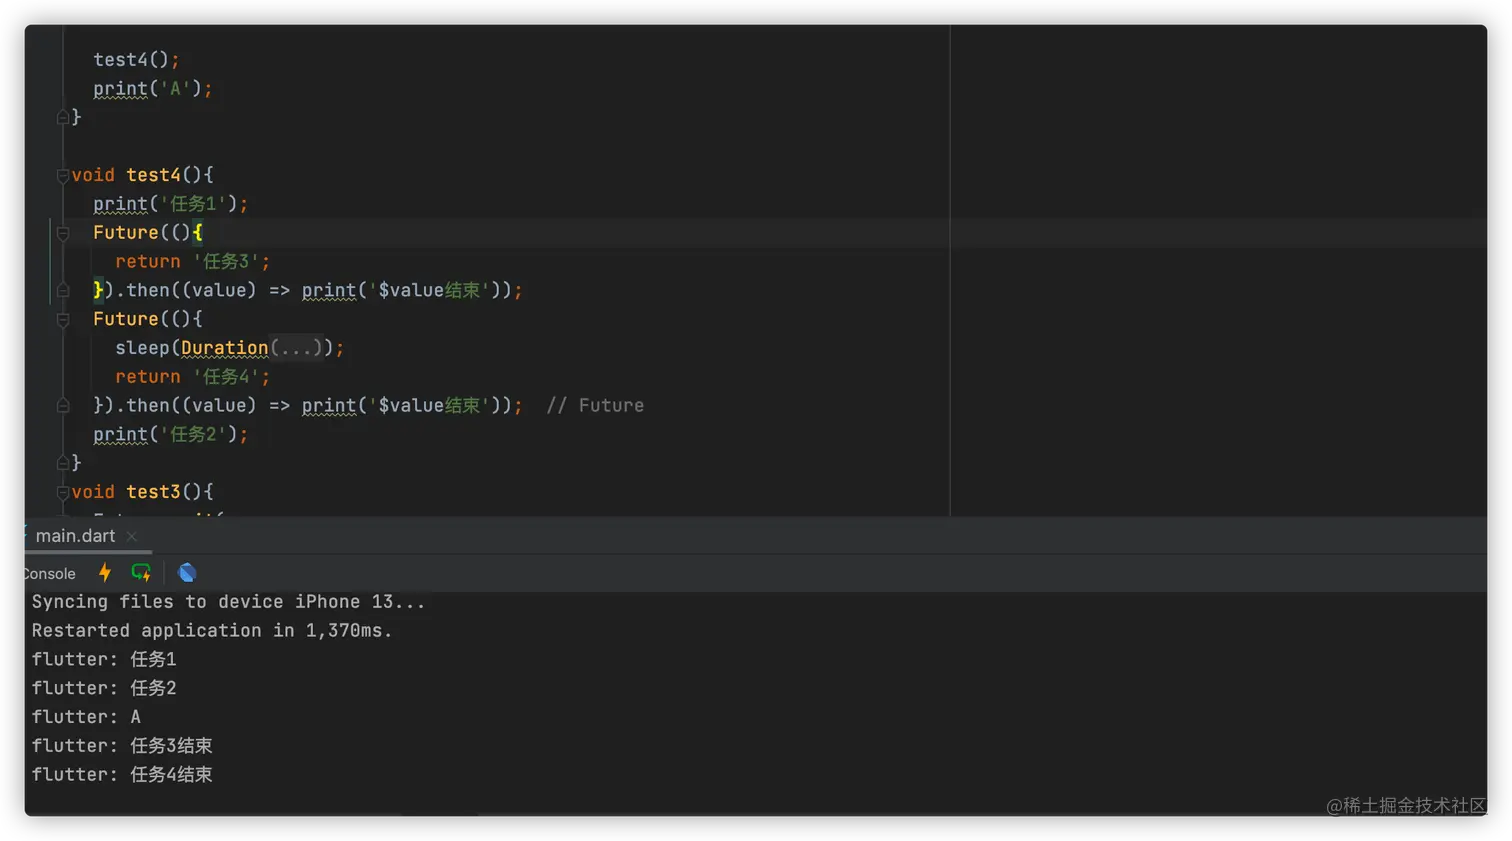Click the return '任务4' line
This screenshot has width=1512, height=841.
click(192, 377)
